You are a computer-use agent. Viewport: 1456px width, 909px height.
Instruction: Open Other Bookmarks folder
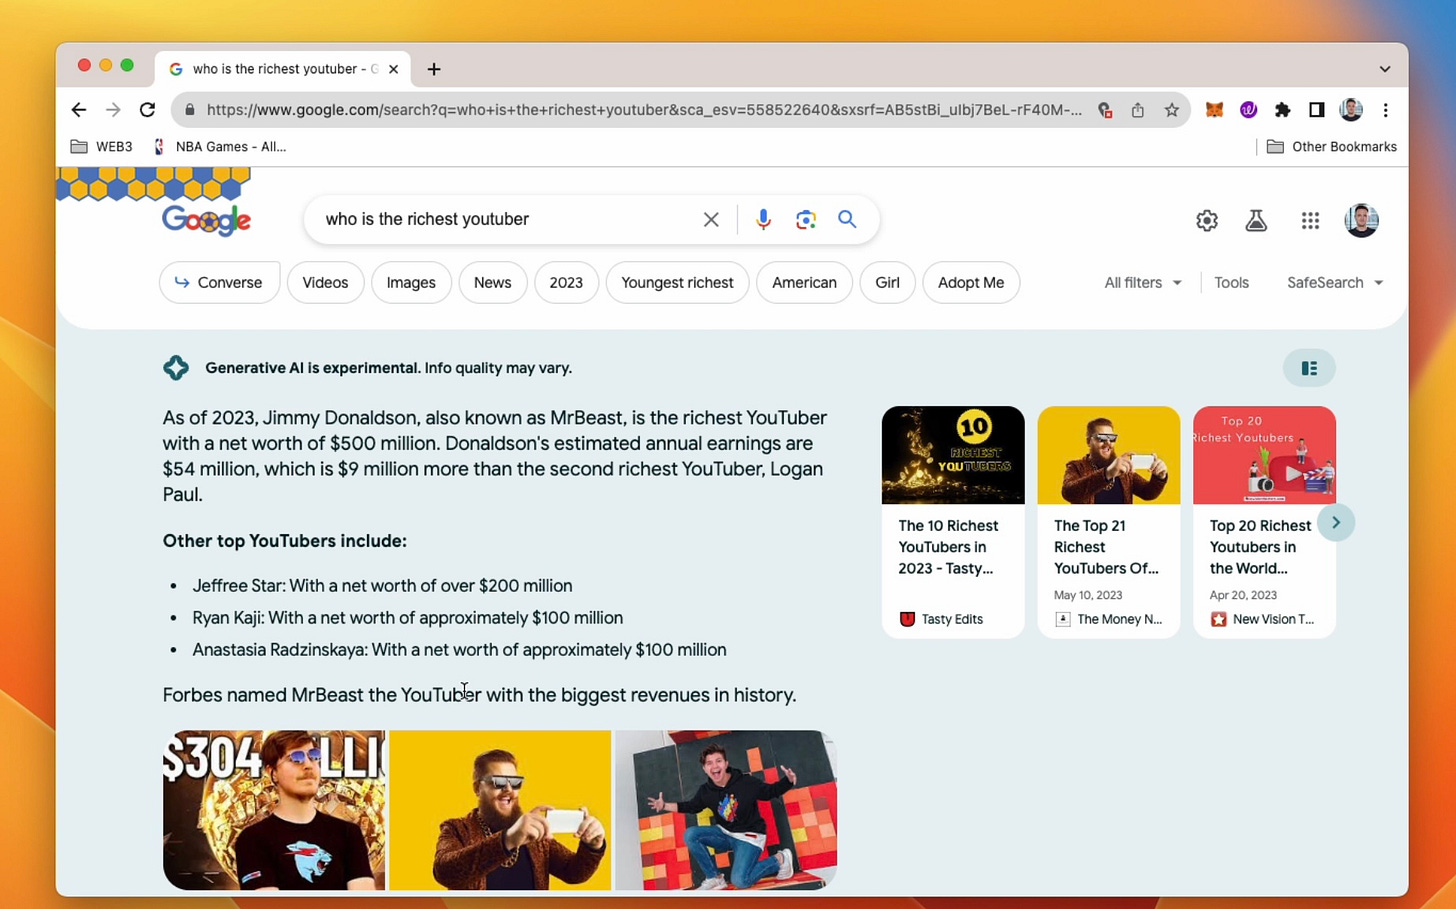(1332, 146)
